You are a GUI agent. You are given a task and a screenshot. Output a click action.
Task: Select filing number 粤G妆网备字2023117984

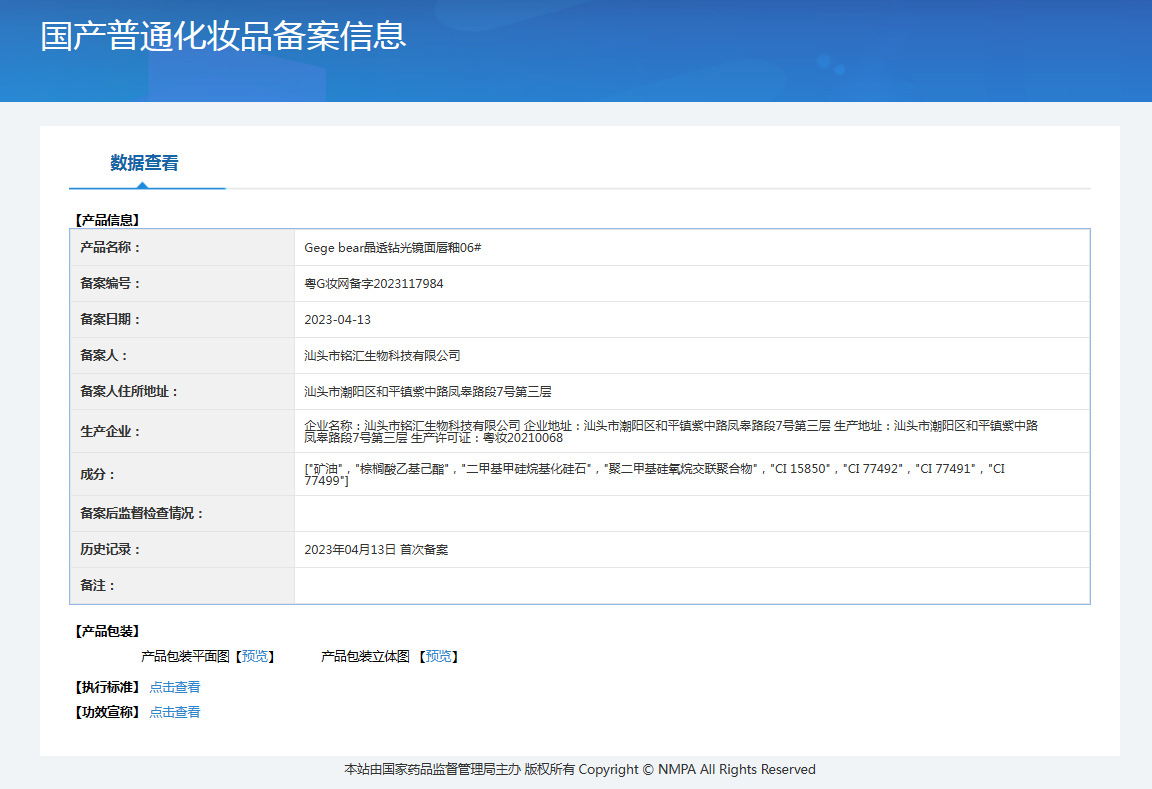374,284
